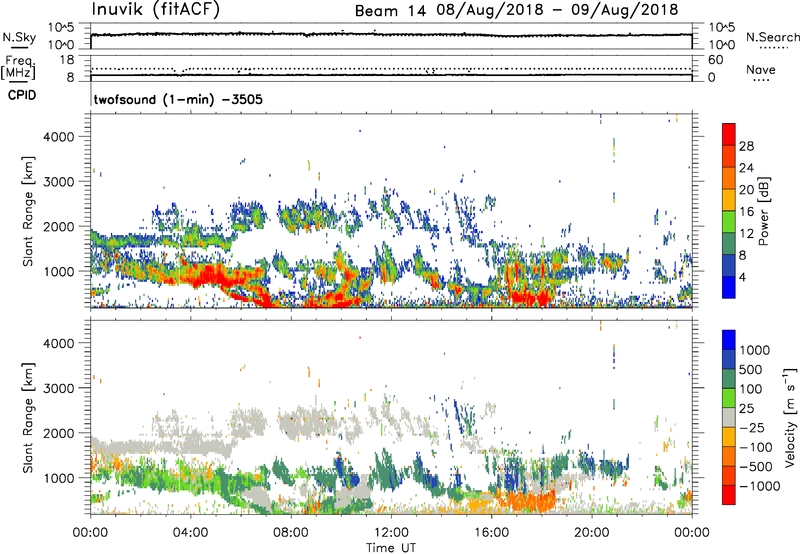800x554 pixels.
Task: Click the dark green 8–12 dB Power segment
Action: (x=729, y=243)
